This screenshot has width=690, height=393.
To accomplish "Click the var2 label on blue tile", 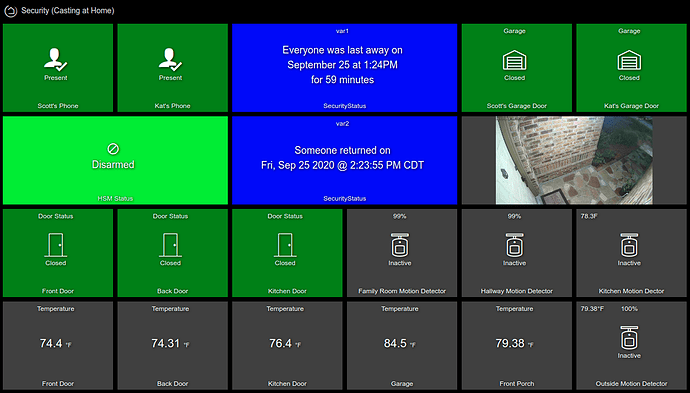I will (x=342, y=124).
